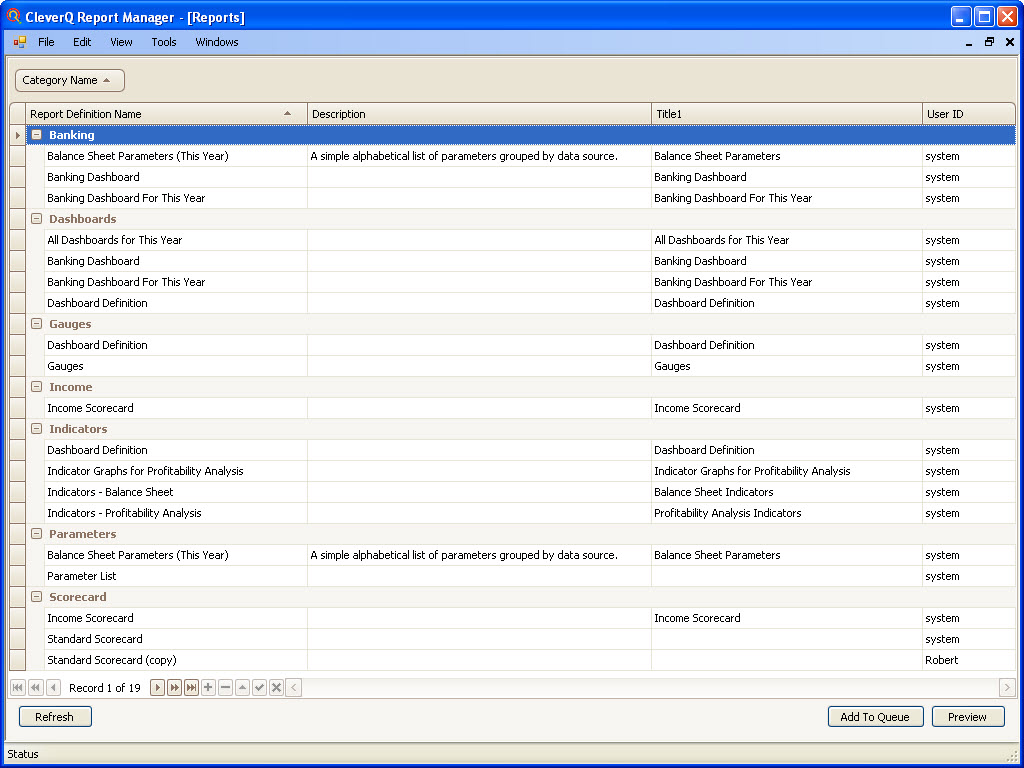Viewport: 1024px width, 768px height.
Task: Jump to the first record
Action: pos(17,687)
